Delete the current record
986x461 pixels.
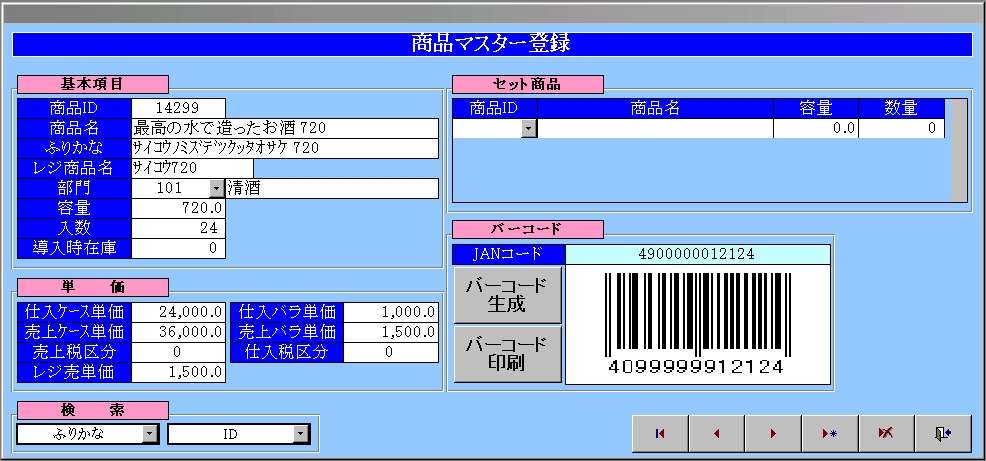[885, 433]
